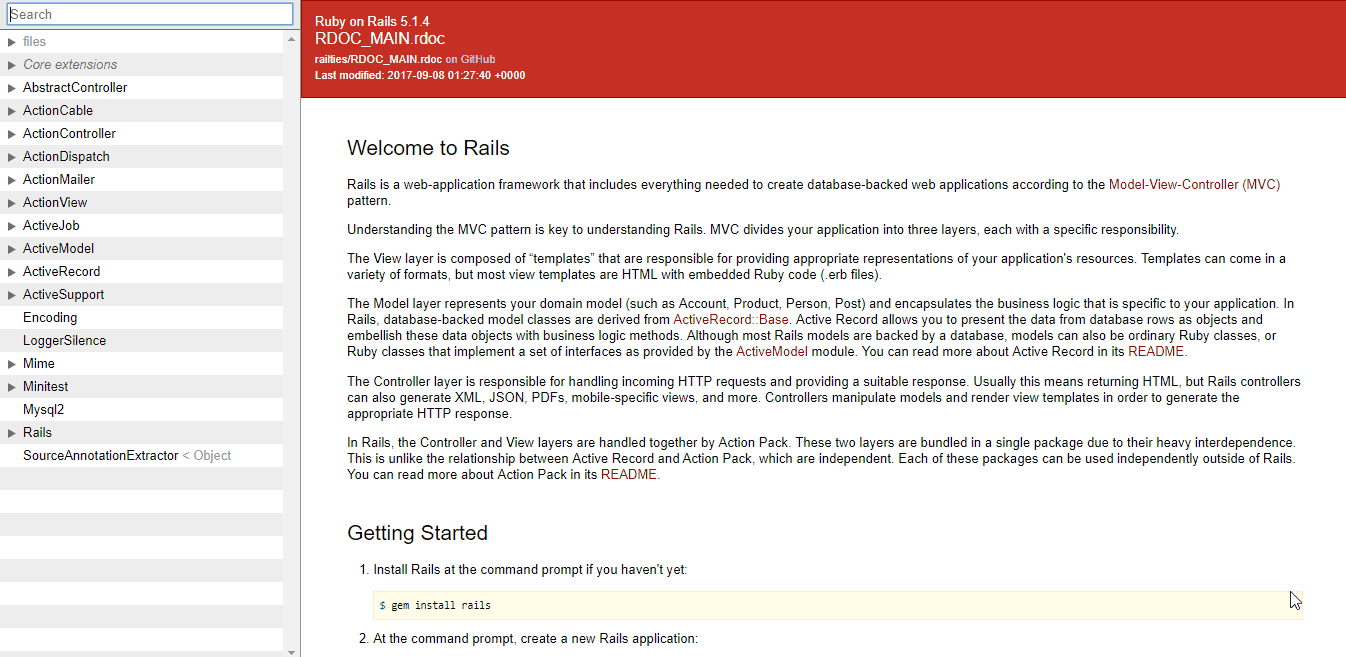
Task: Follow the ActiveRecord::Base link
Action: click(731, 320)
